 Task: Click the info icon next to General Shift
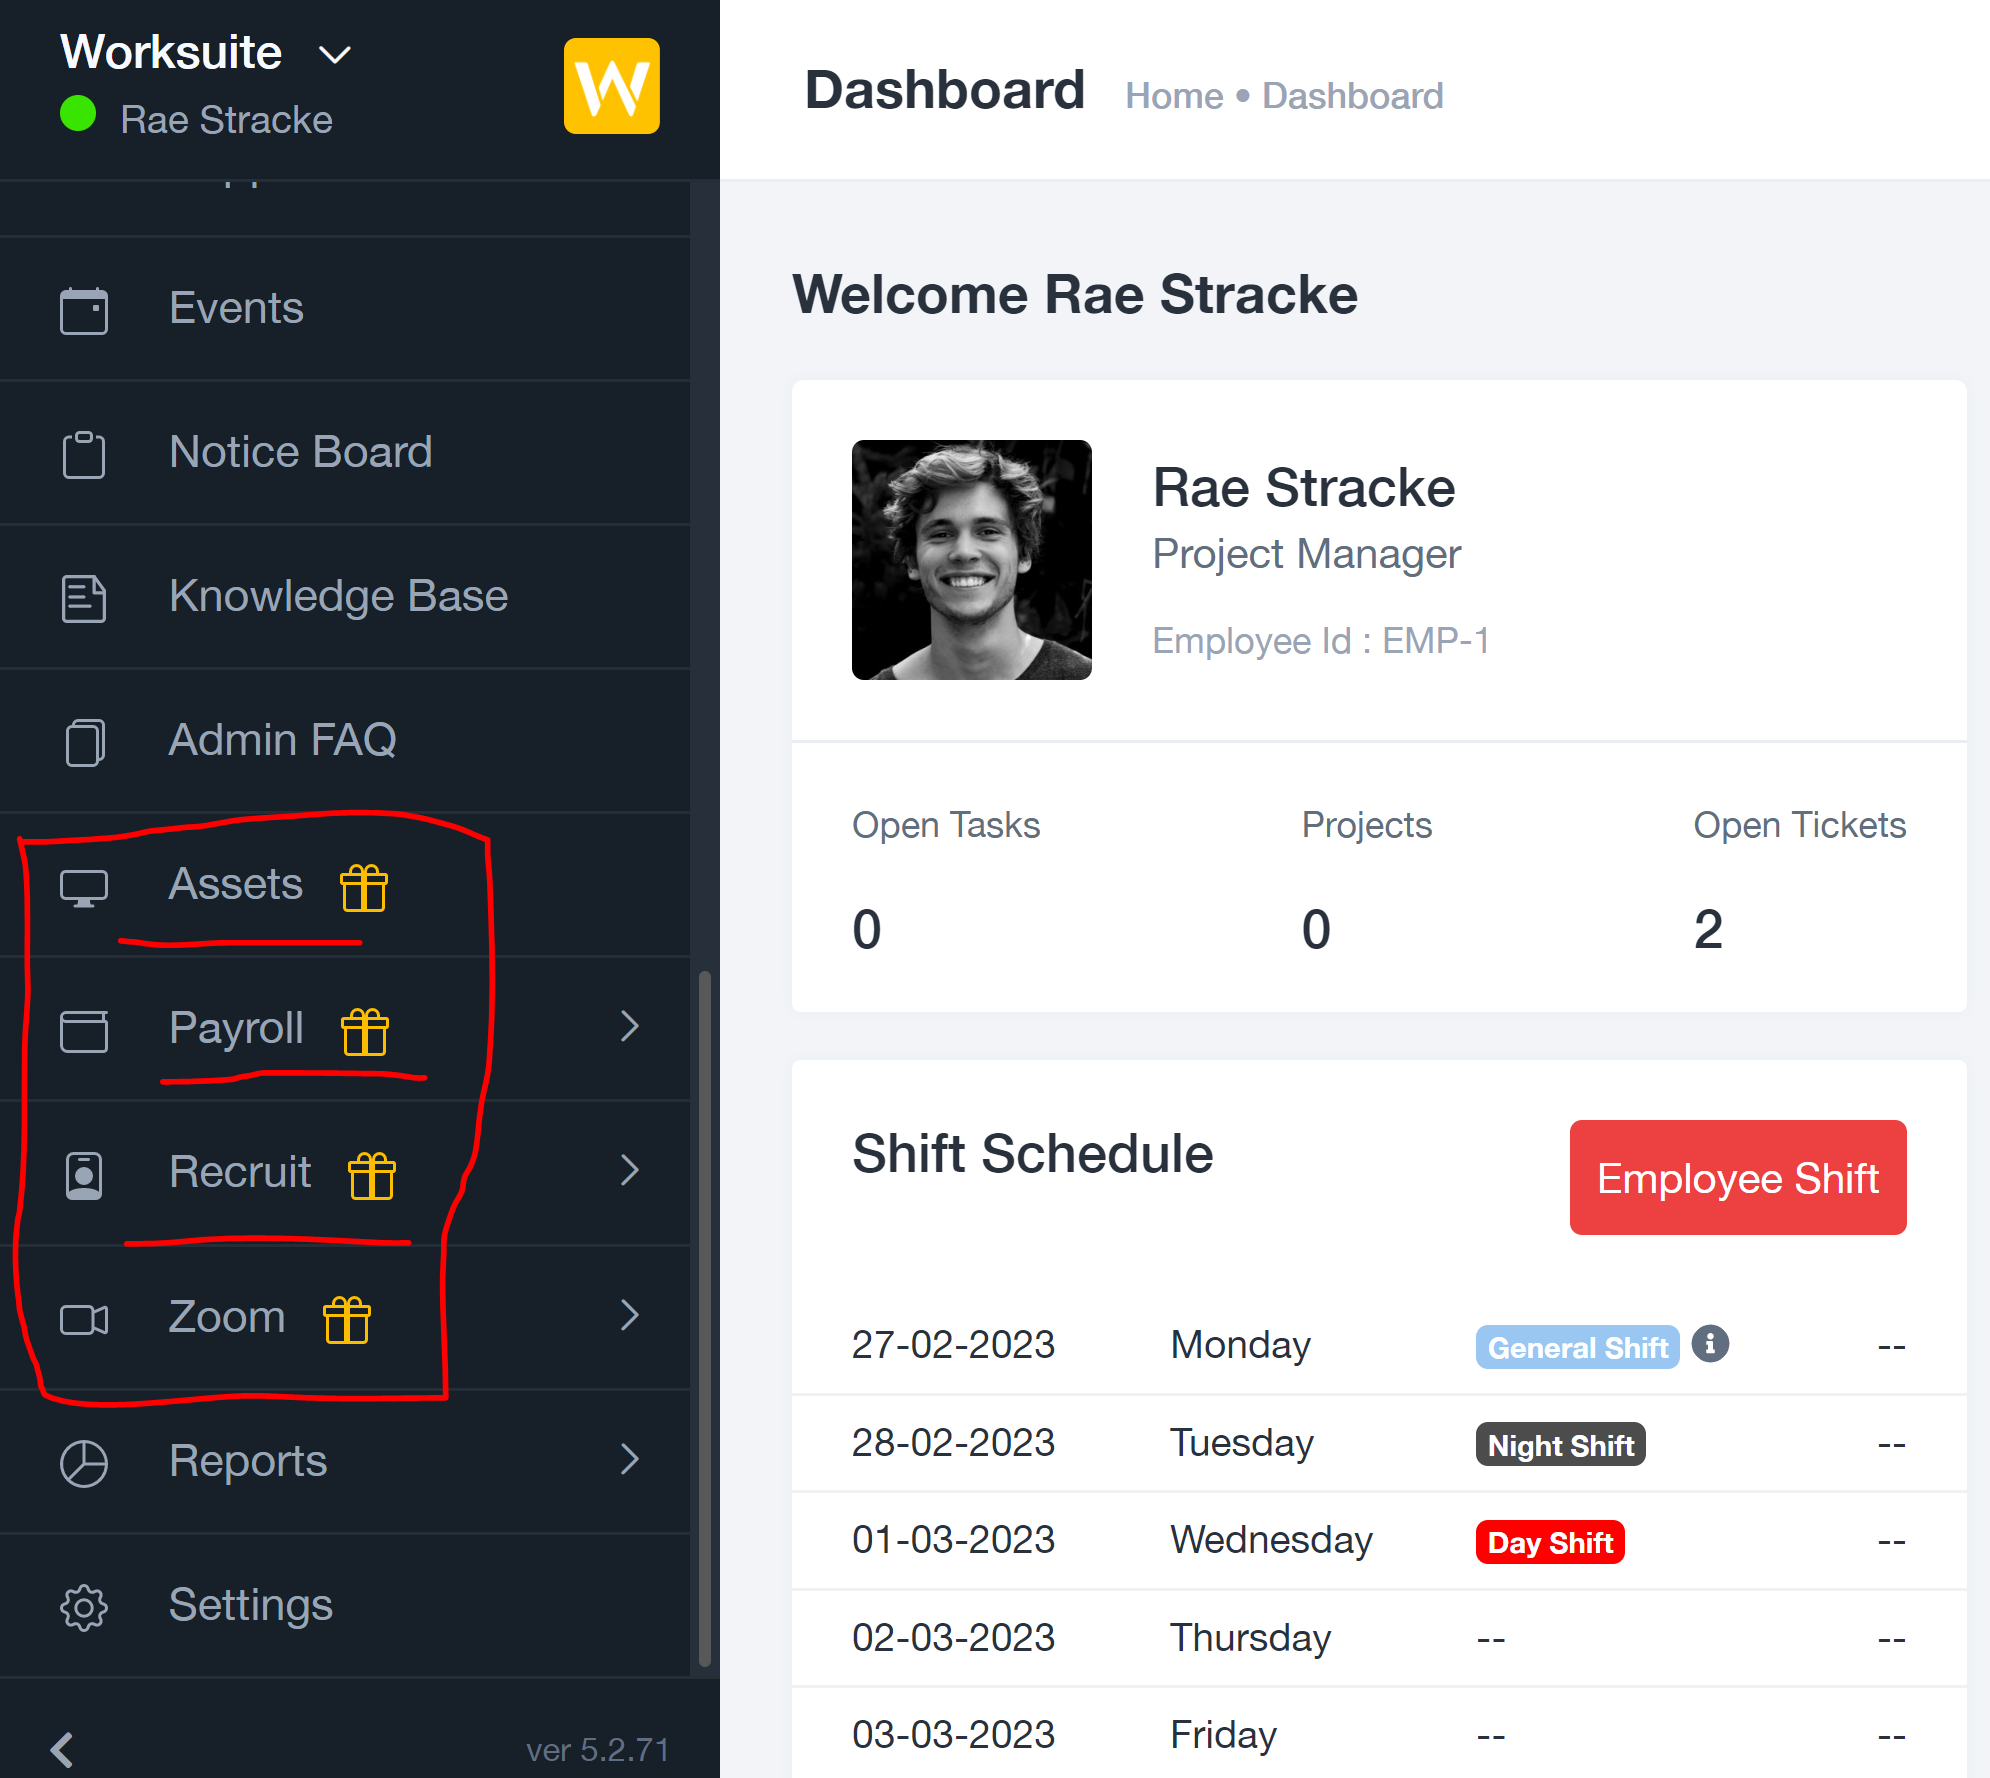pos(1710,1344)
